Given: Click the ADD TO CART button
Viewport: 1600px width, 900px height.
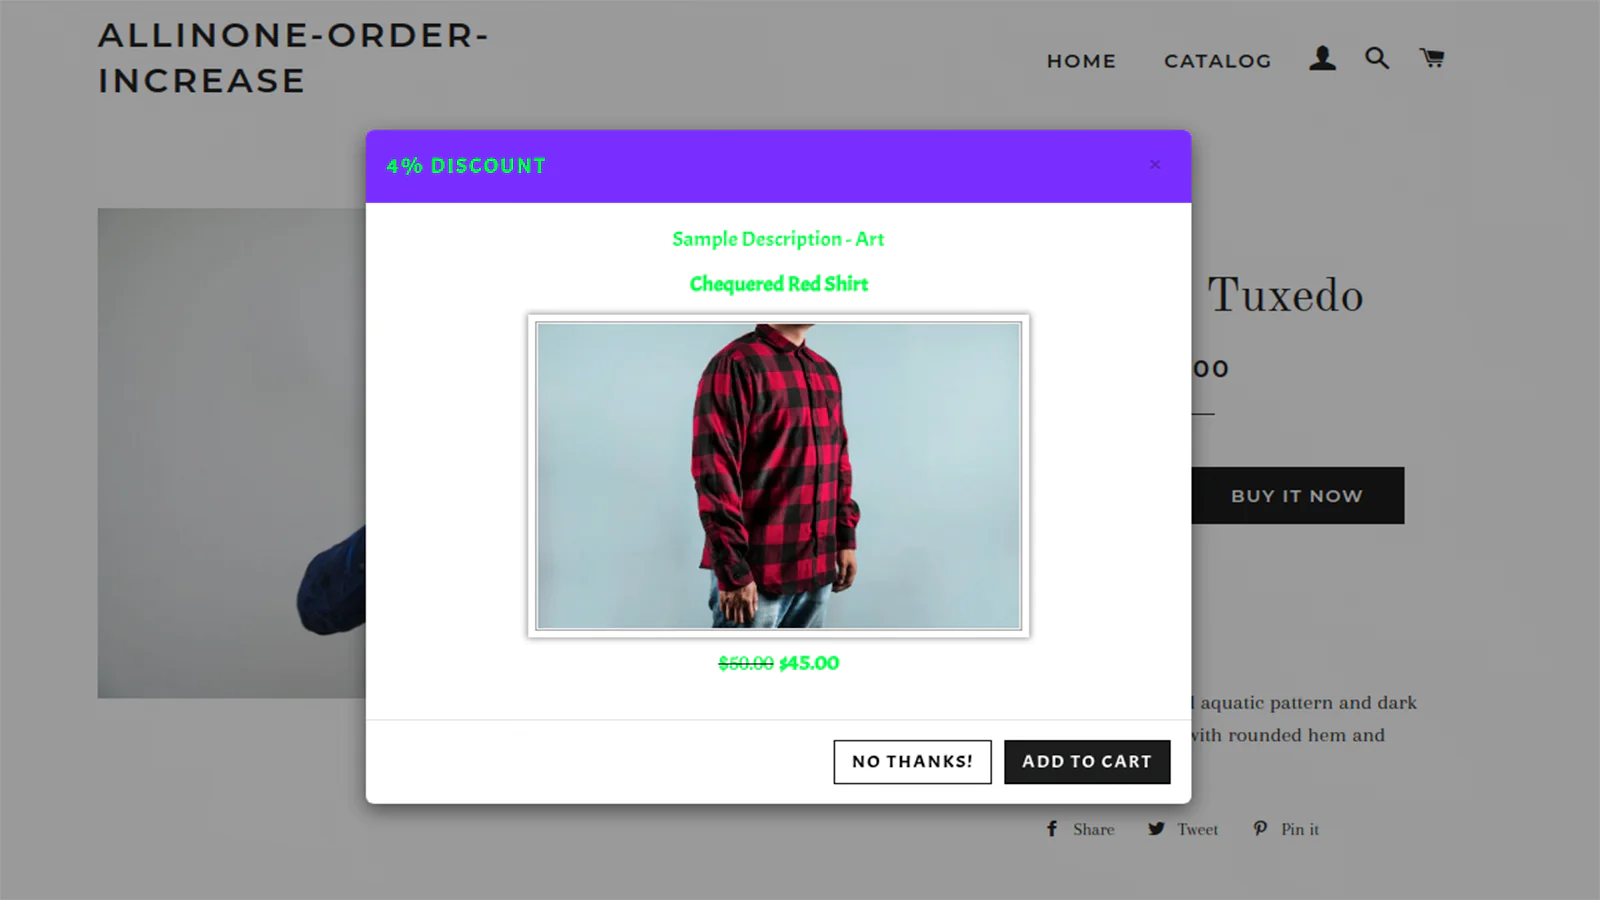Looking at the screenshot, I should [1087, 762].
